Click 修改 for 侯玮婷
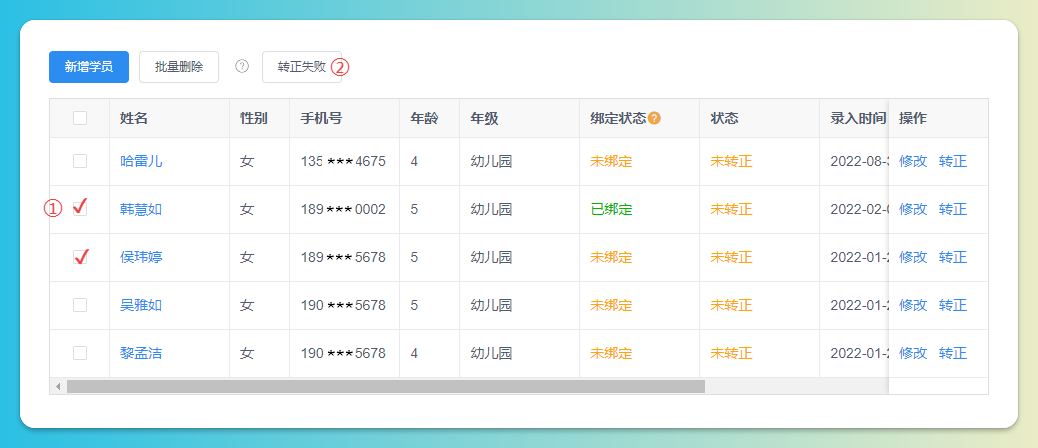 click(913, 257)
